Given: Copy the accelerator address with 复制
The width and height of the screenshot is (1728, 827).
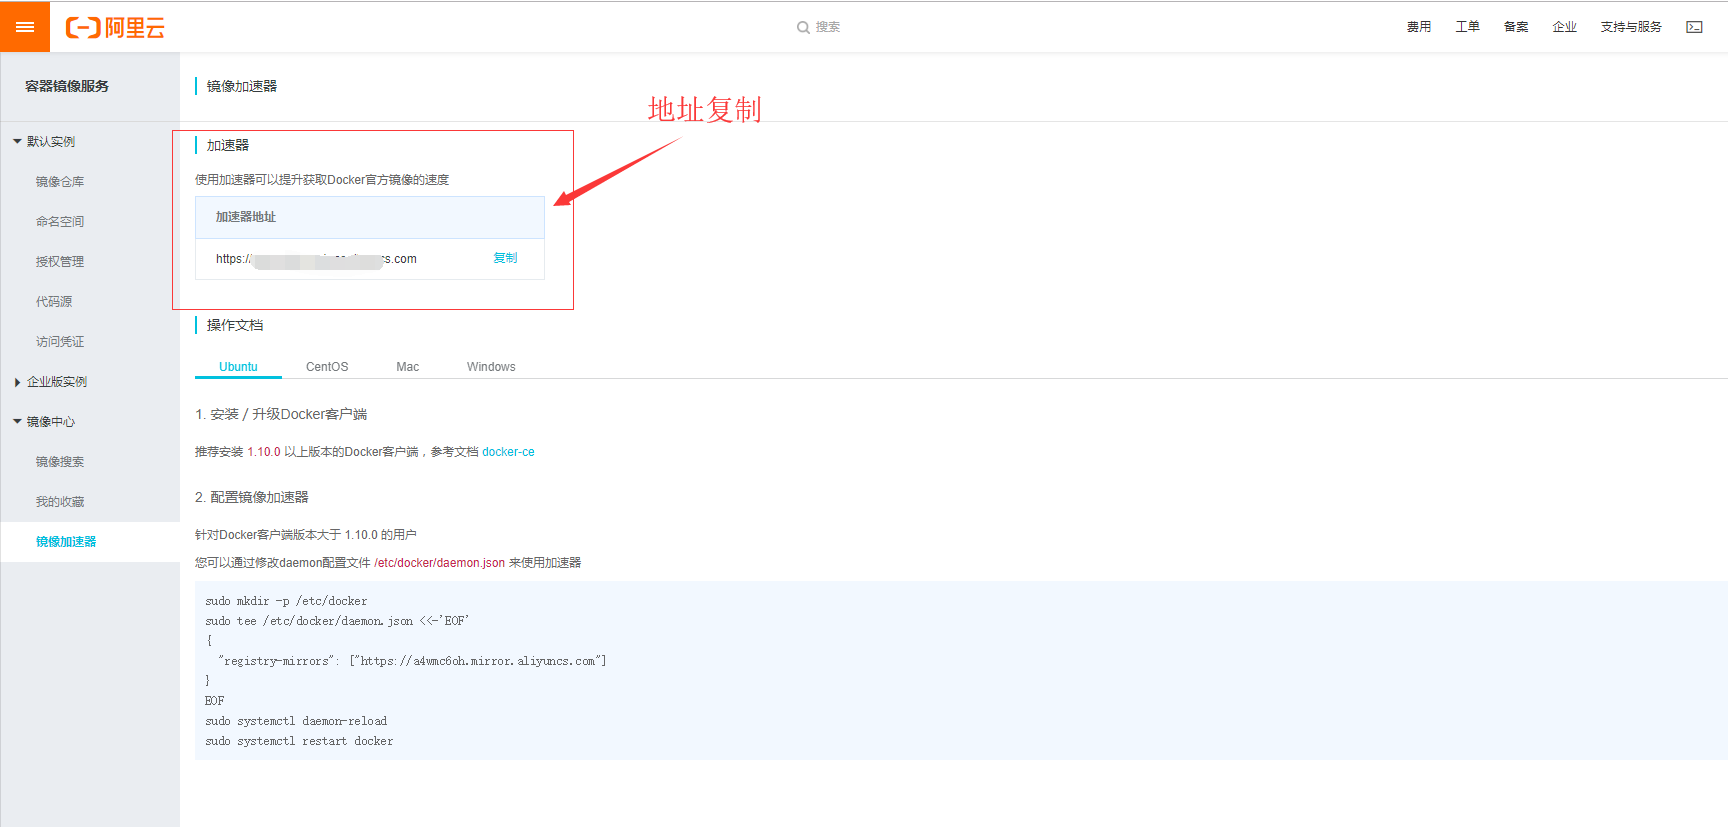Looking at the screenshot, I should coord(505,258).
